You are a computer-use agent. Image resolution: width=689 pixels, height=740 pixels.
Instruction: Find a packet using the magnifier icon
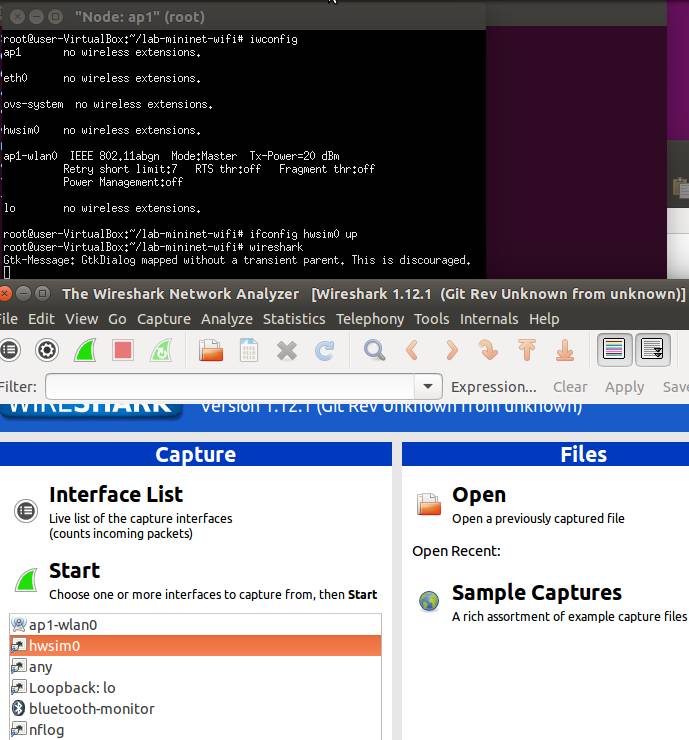click(374, 350)
